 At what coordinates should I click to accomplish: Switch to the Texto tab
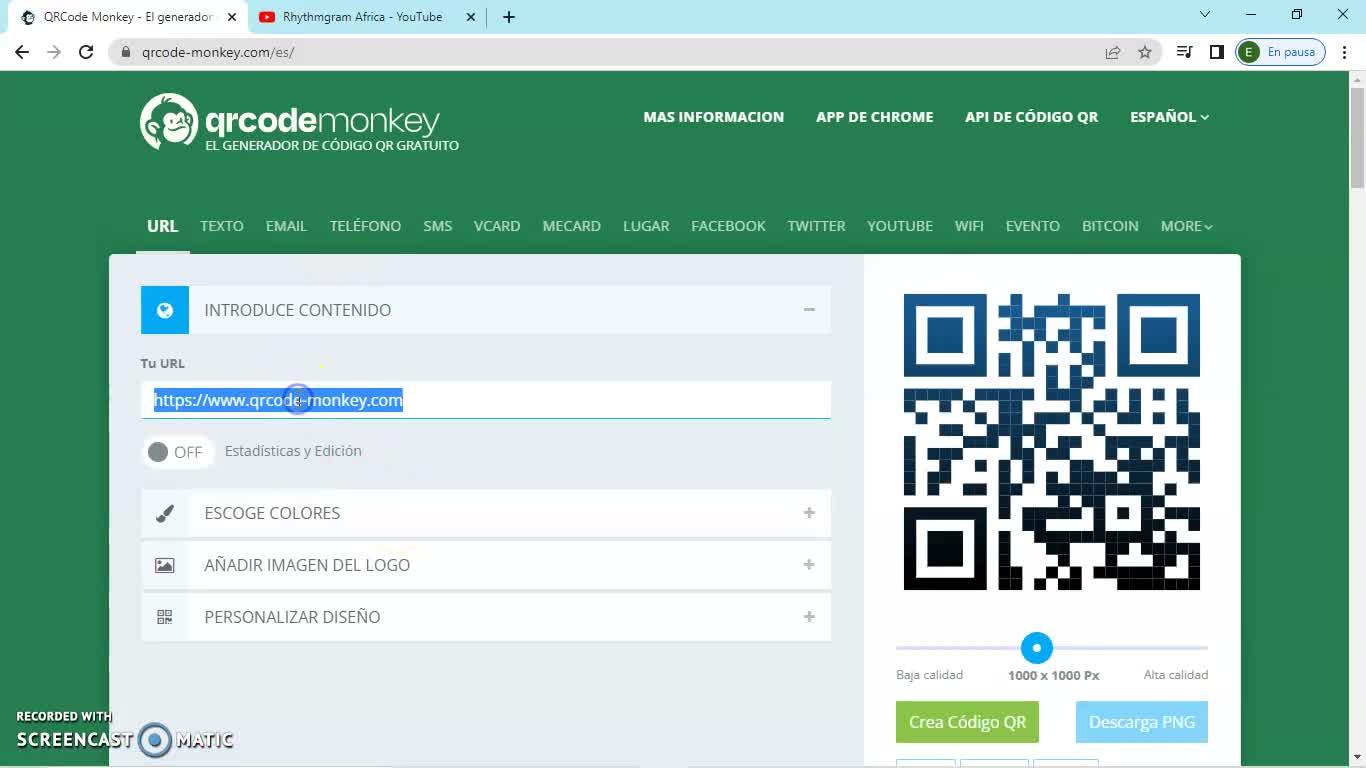[222, 226]
